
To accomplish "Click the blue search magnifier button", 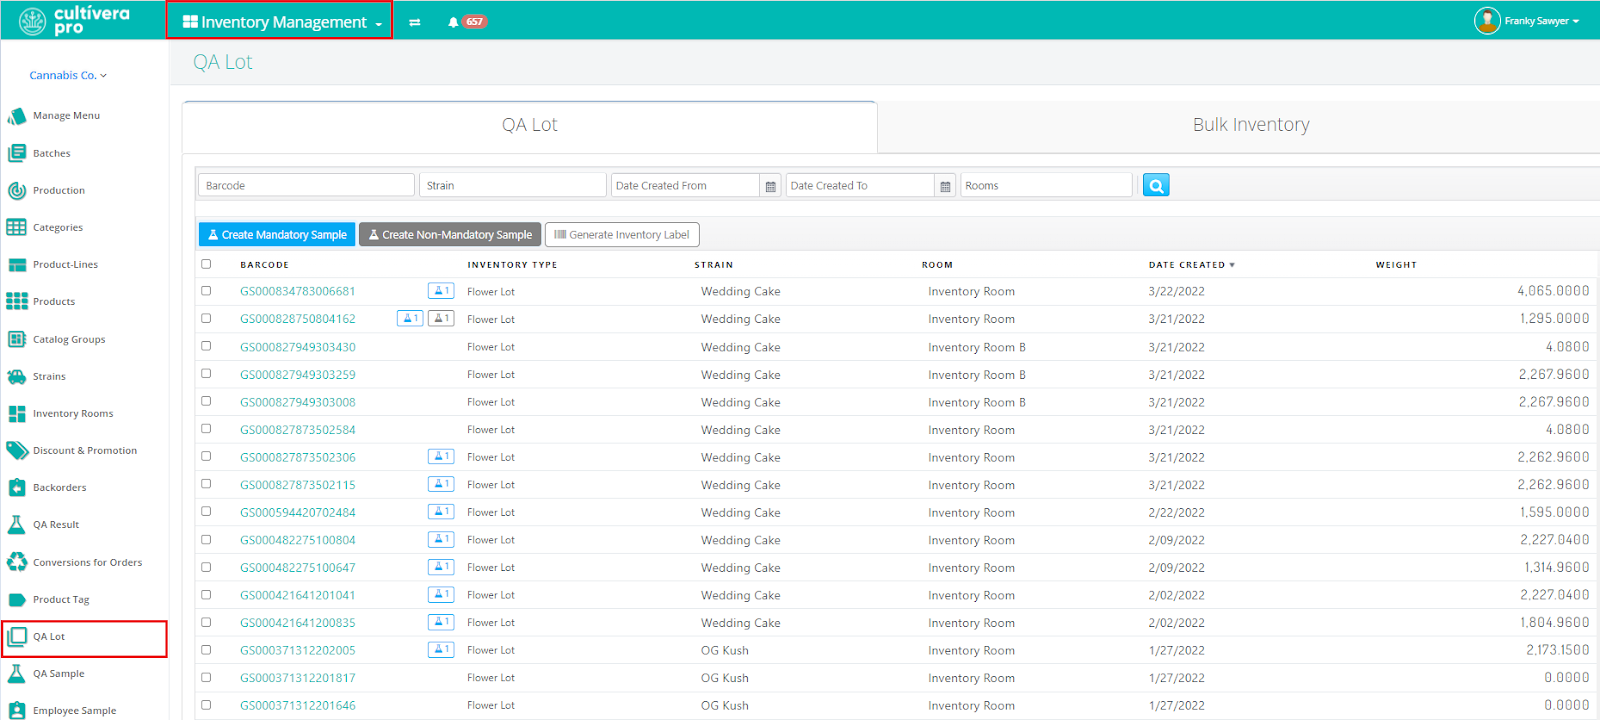I will tap(1156, 185).
